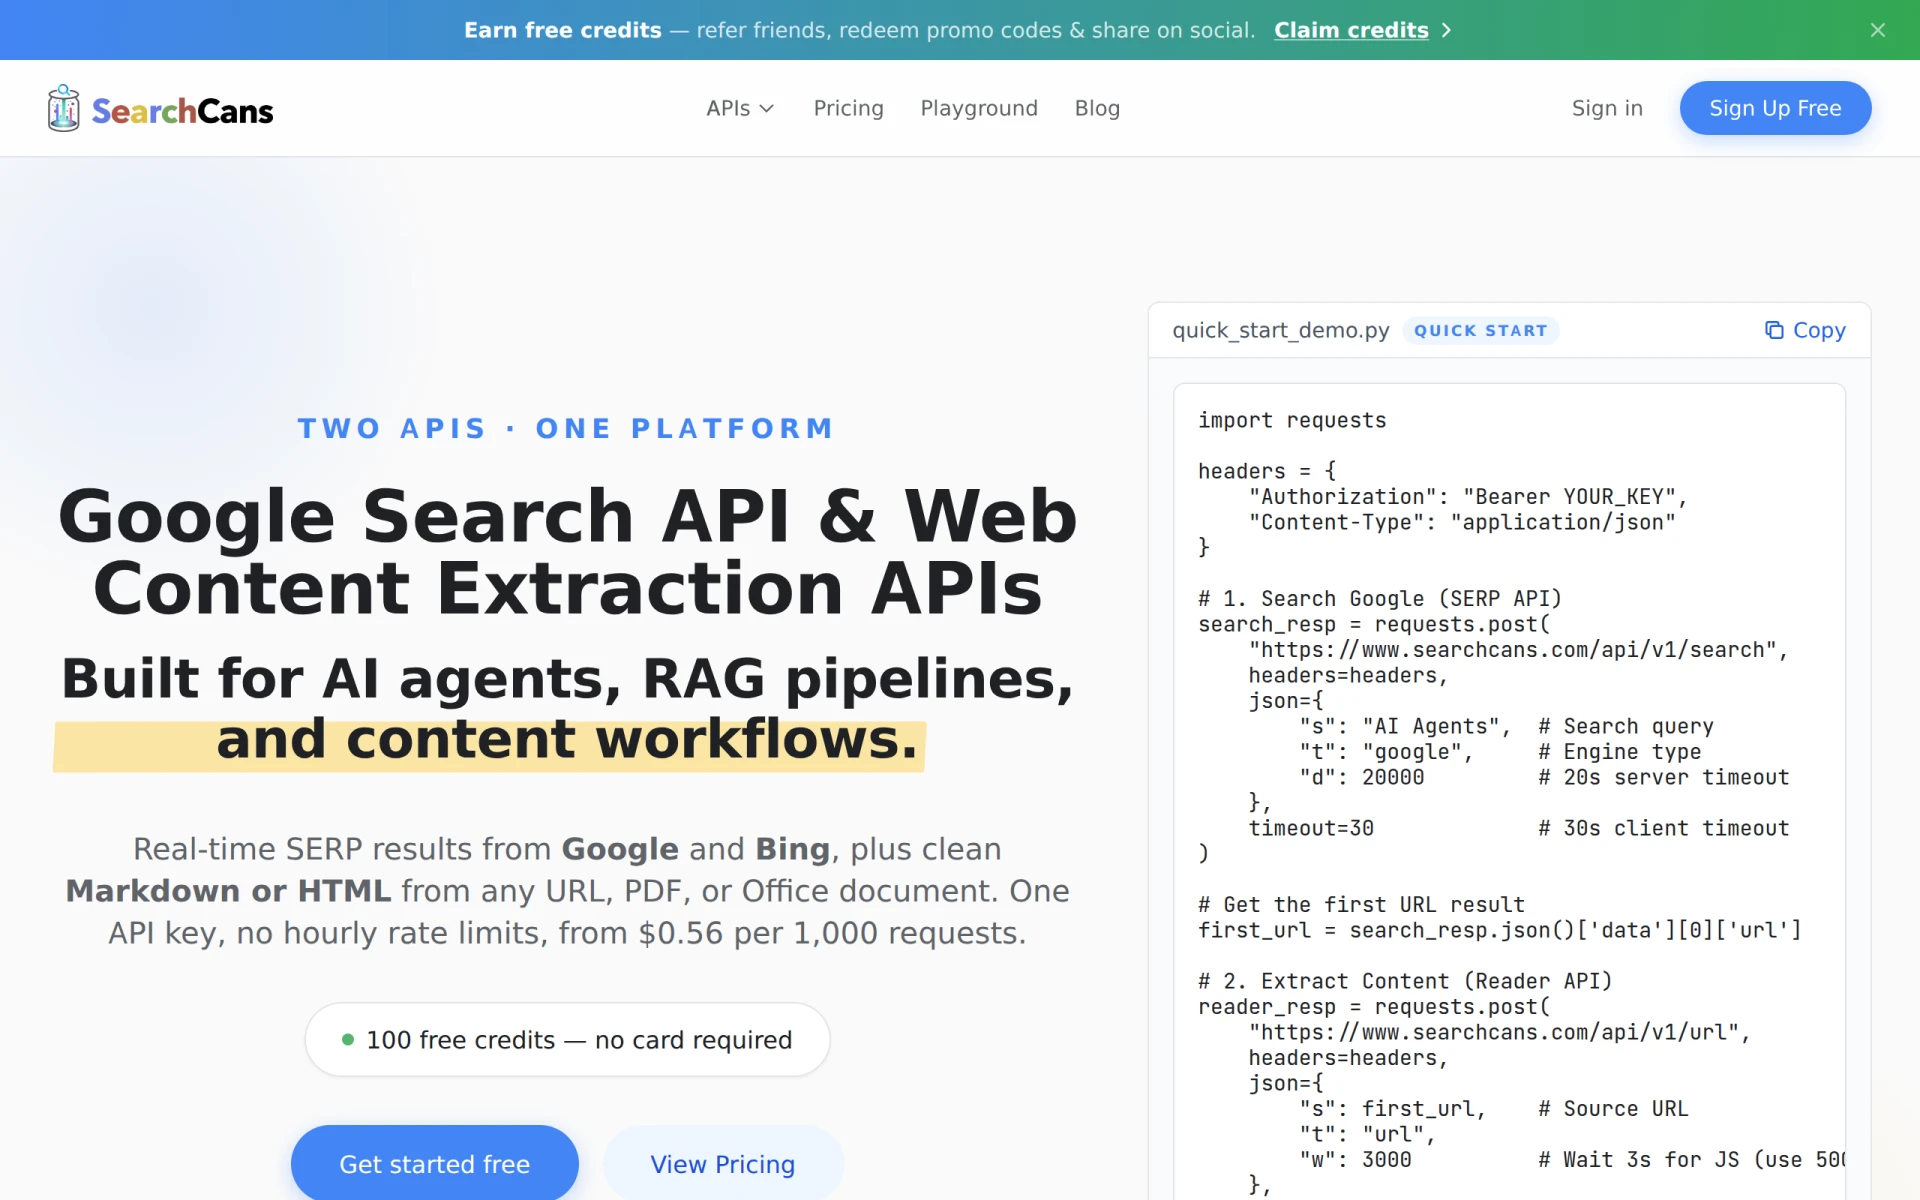Image resolution: width=1920 pixels, height=1200 pixels.
Task: Expand the APIs dropdown menu
Action: pyautogui.click(x=740, y=108)
